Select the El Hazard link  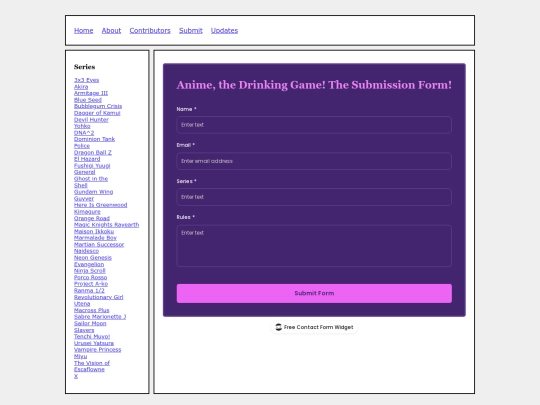click(x=87, y=159)
